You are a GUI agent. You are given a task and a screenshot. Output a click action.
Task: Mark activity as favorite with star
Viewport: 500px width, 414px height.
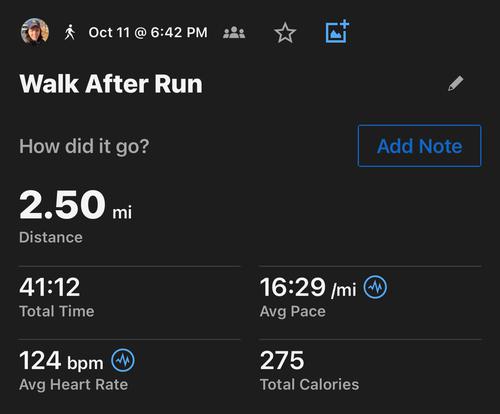(x=285, y=33)
